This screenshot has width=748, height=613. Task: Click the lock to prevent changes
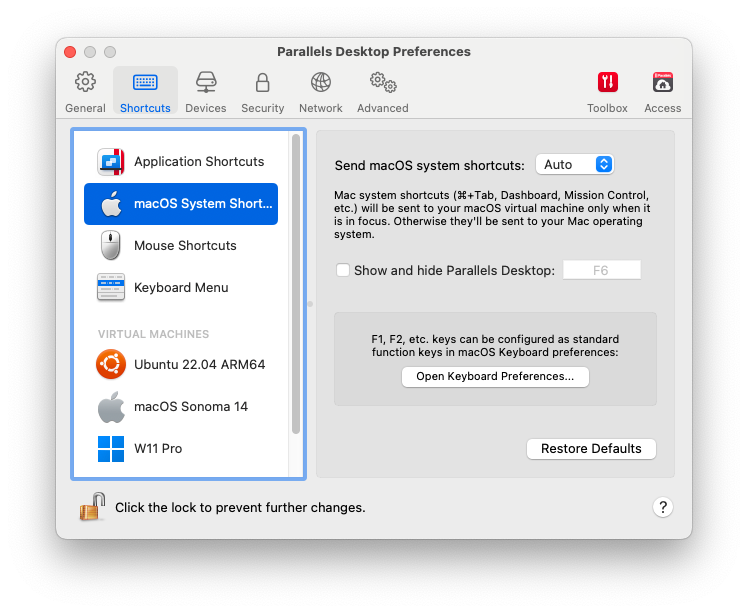tap(93, 507)
